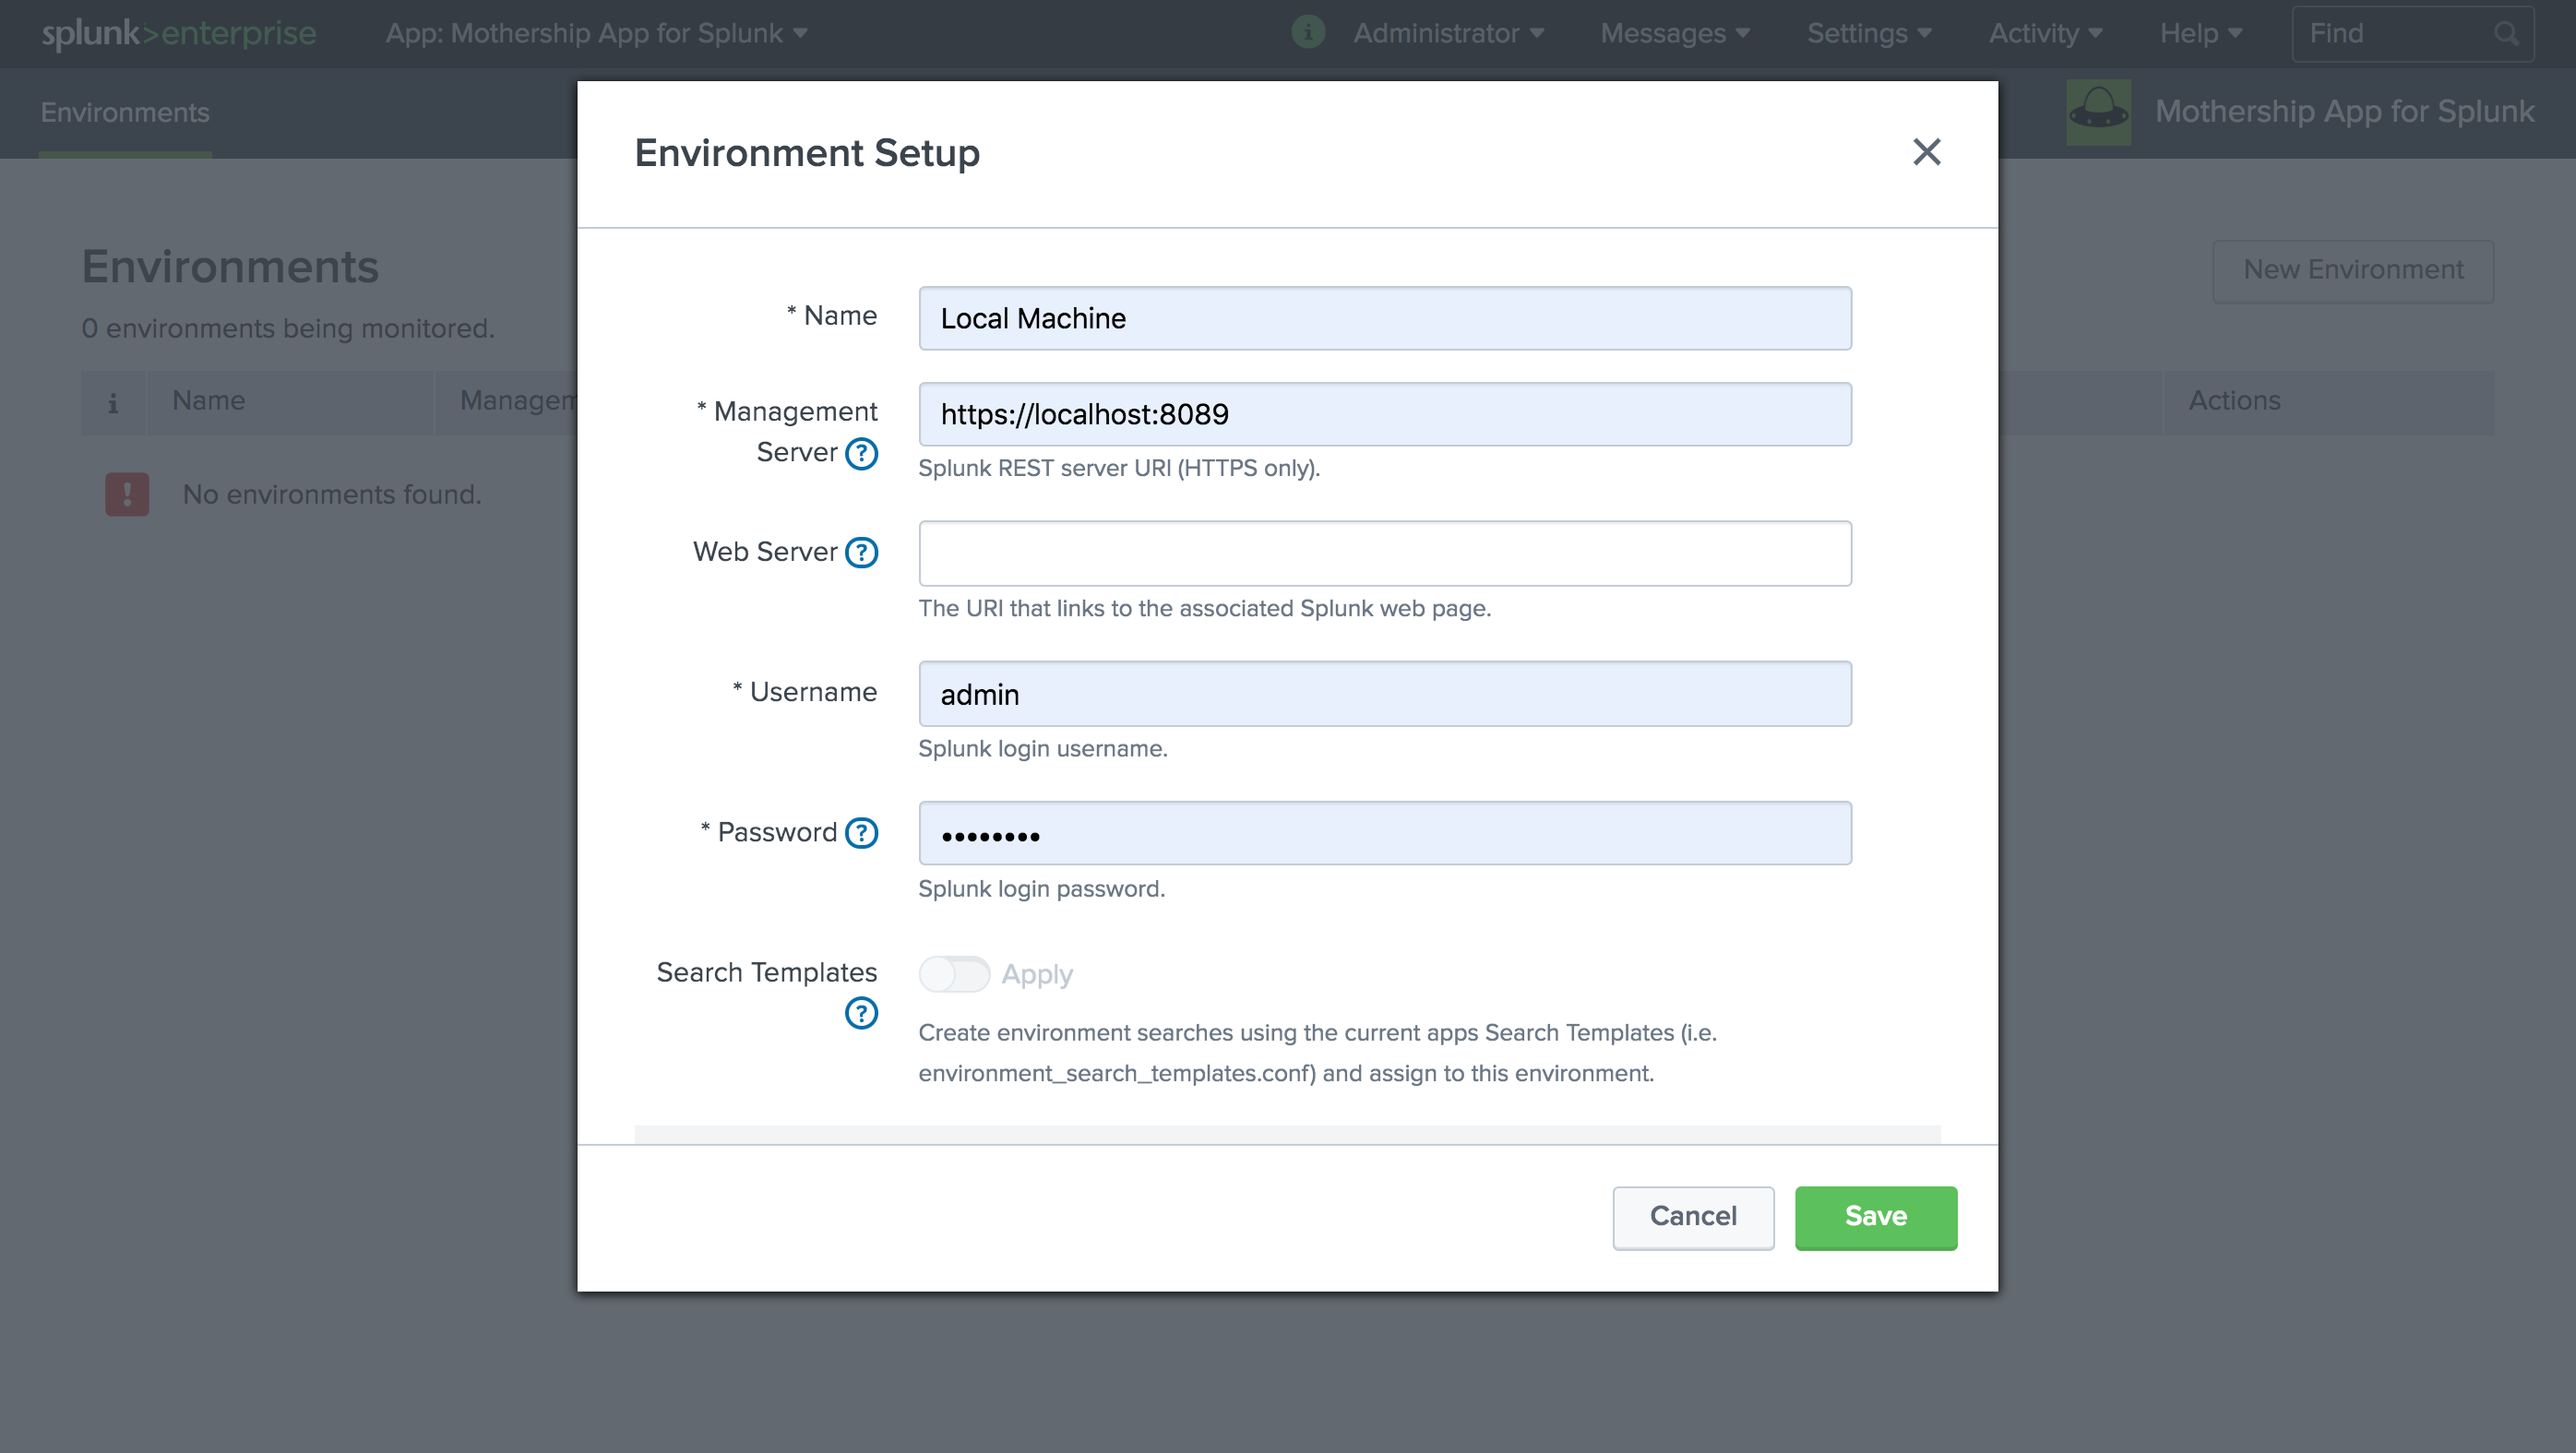
Task: Click the Mothership UFO app icon
Action: pos(2098,112)
